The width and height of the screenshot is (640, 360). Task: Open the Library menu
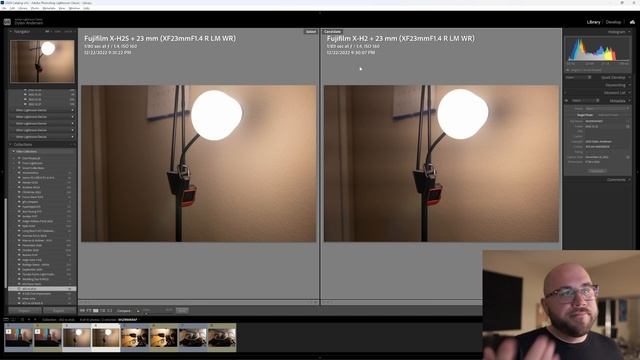[23, 8]
